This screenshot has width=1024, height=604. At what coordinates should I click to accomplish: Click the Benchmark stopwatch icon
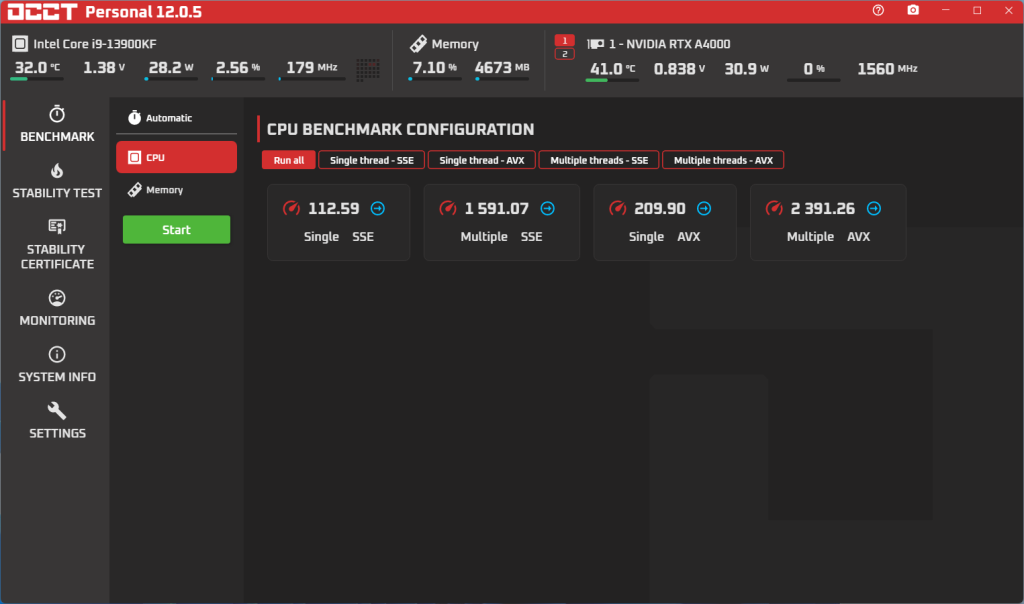57,114
